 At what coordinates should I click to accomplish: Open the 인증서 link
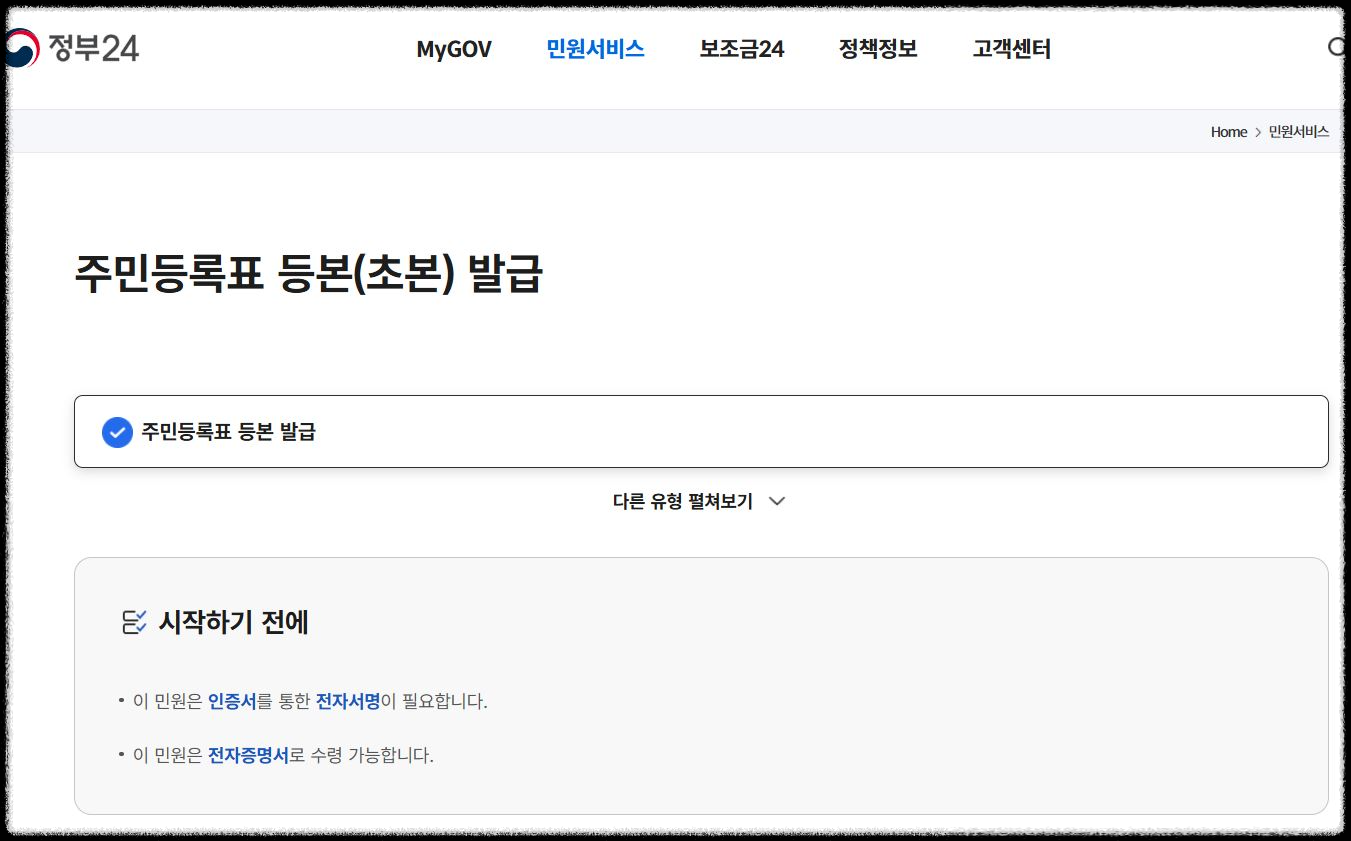(236, 701)
